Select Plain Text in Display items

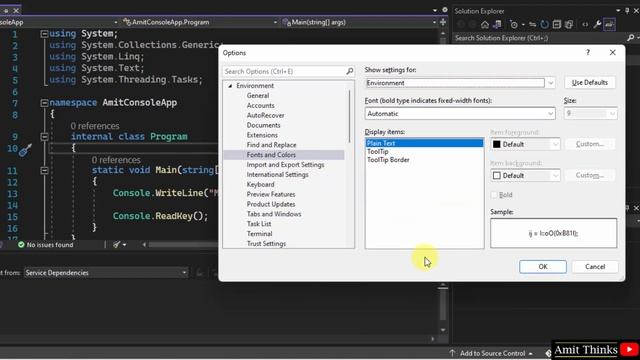pos(424,143)
